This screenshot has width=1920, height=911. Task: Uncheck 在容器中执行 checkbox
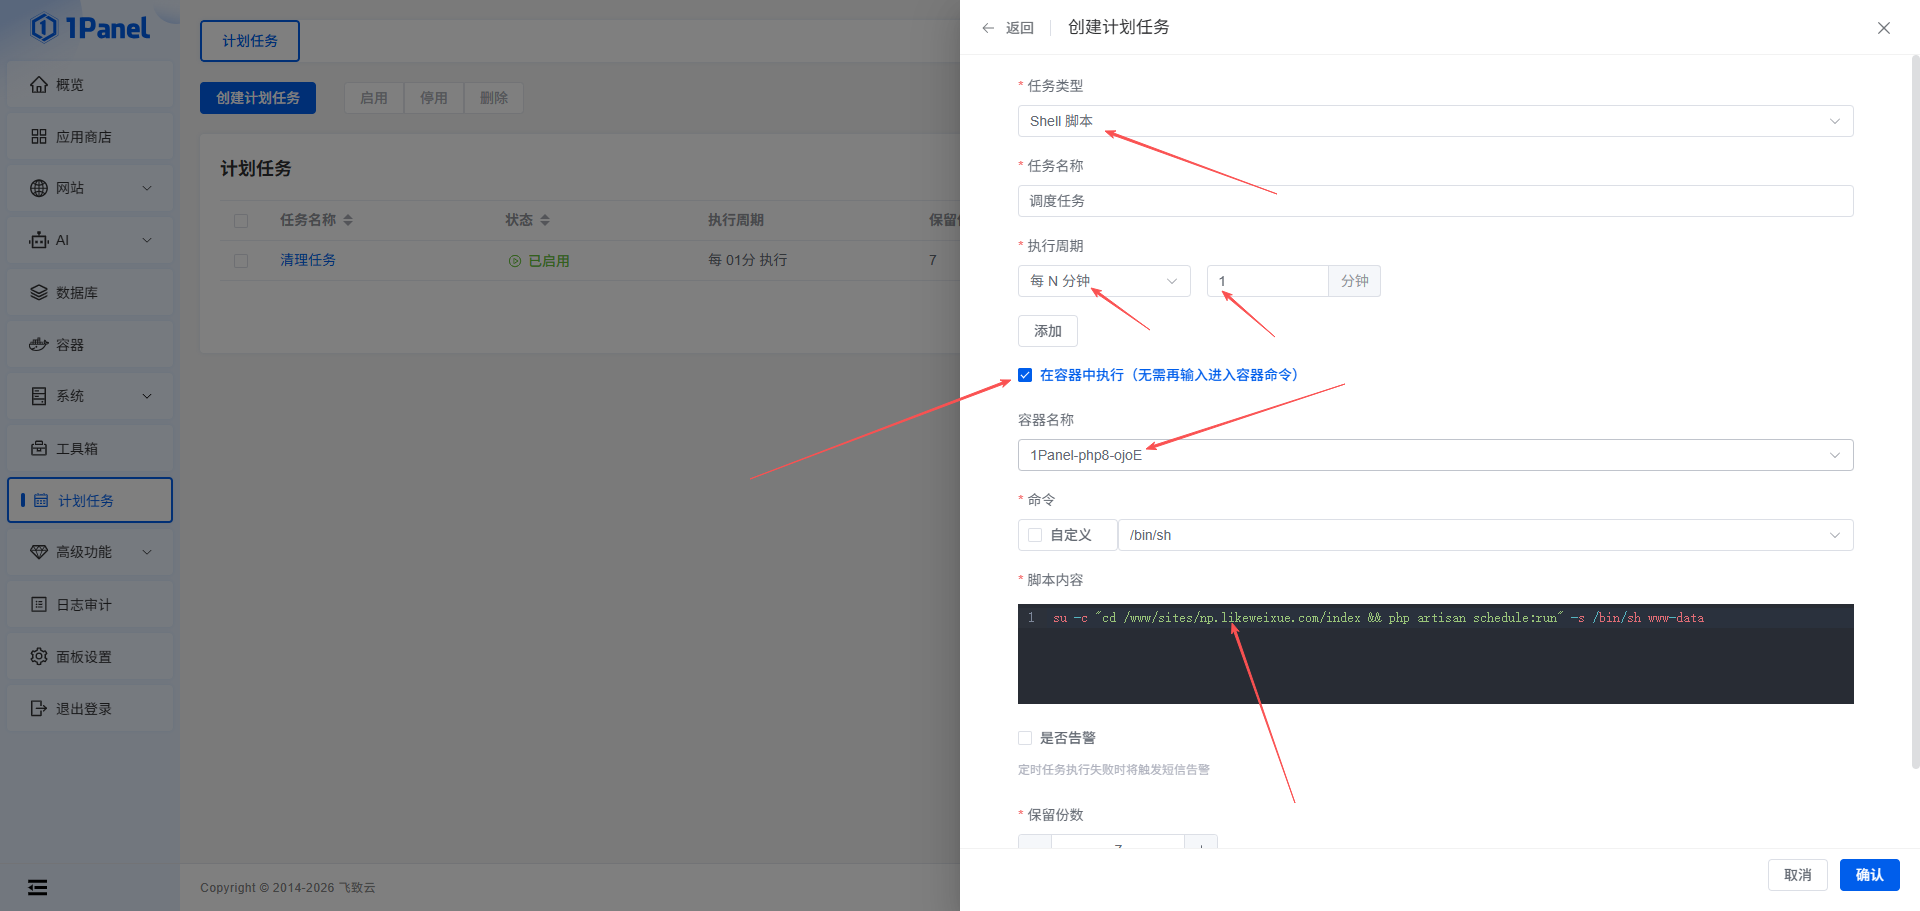click(x=1025, y=375)
